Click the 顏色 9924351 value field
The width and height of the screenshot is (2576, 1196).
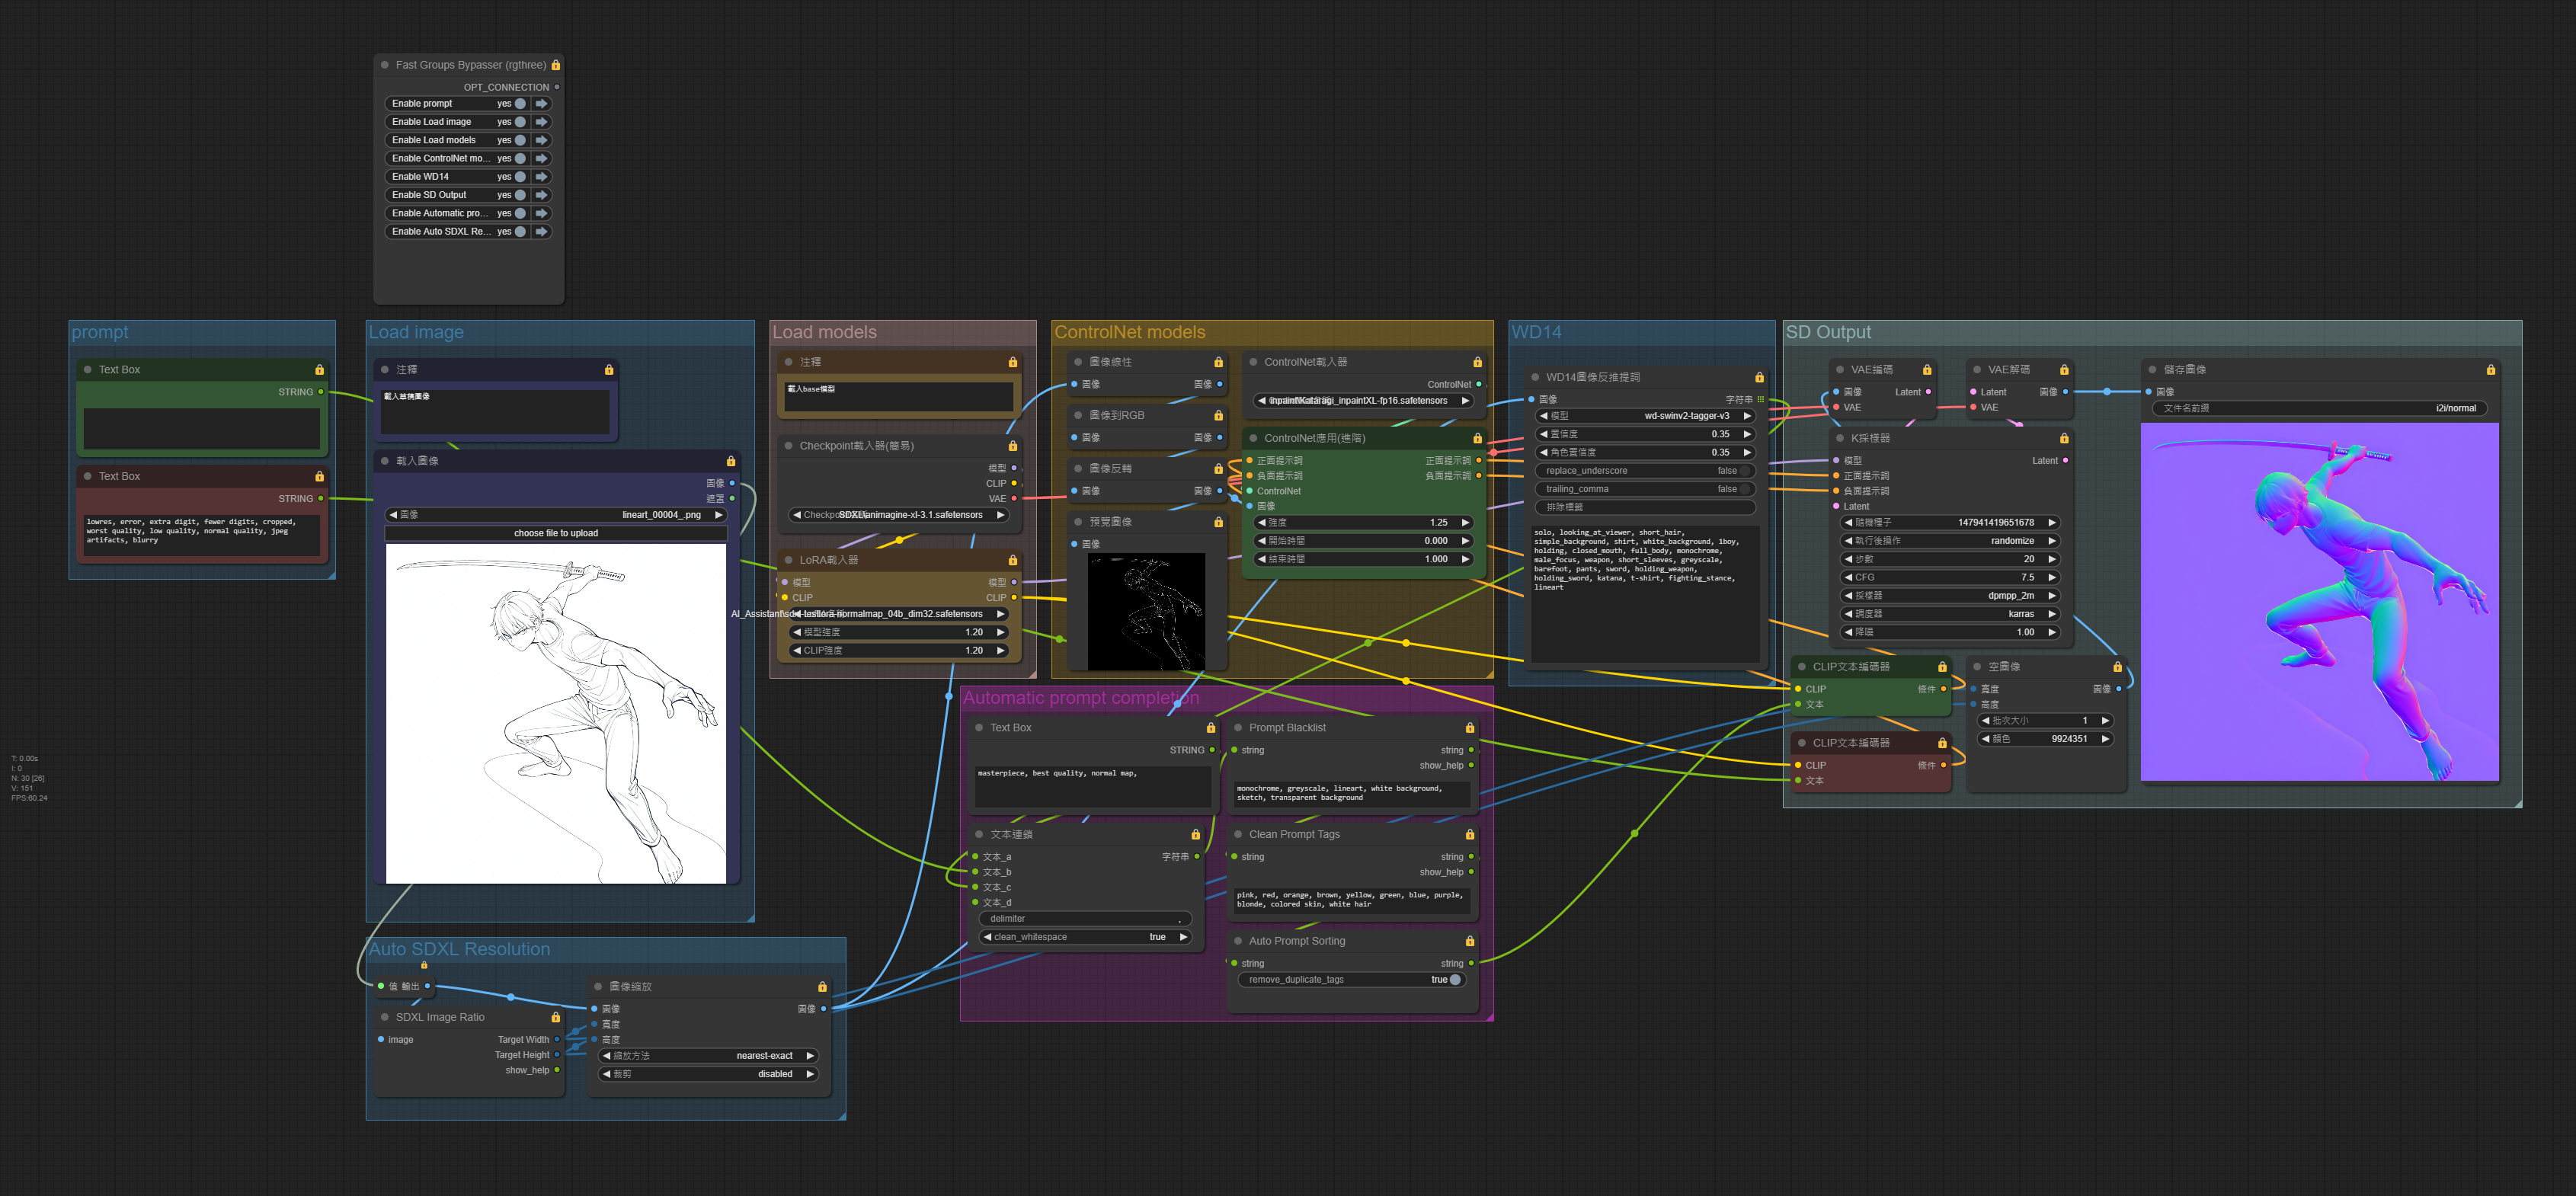tap(2046, 739)
